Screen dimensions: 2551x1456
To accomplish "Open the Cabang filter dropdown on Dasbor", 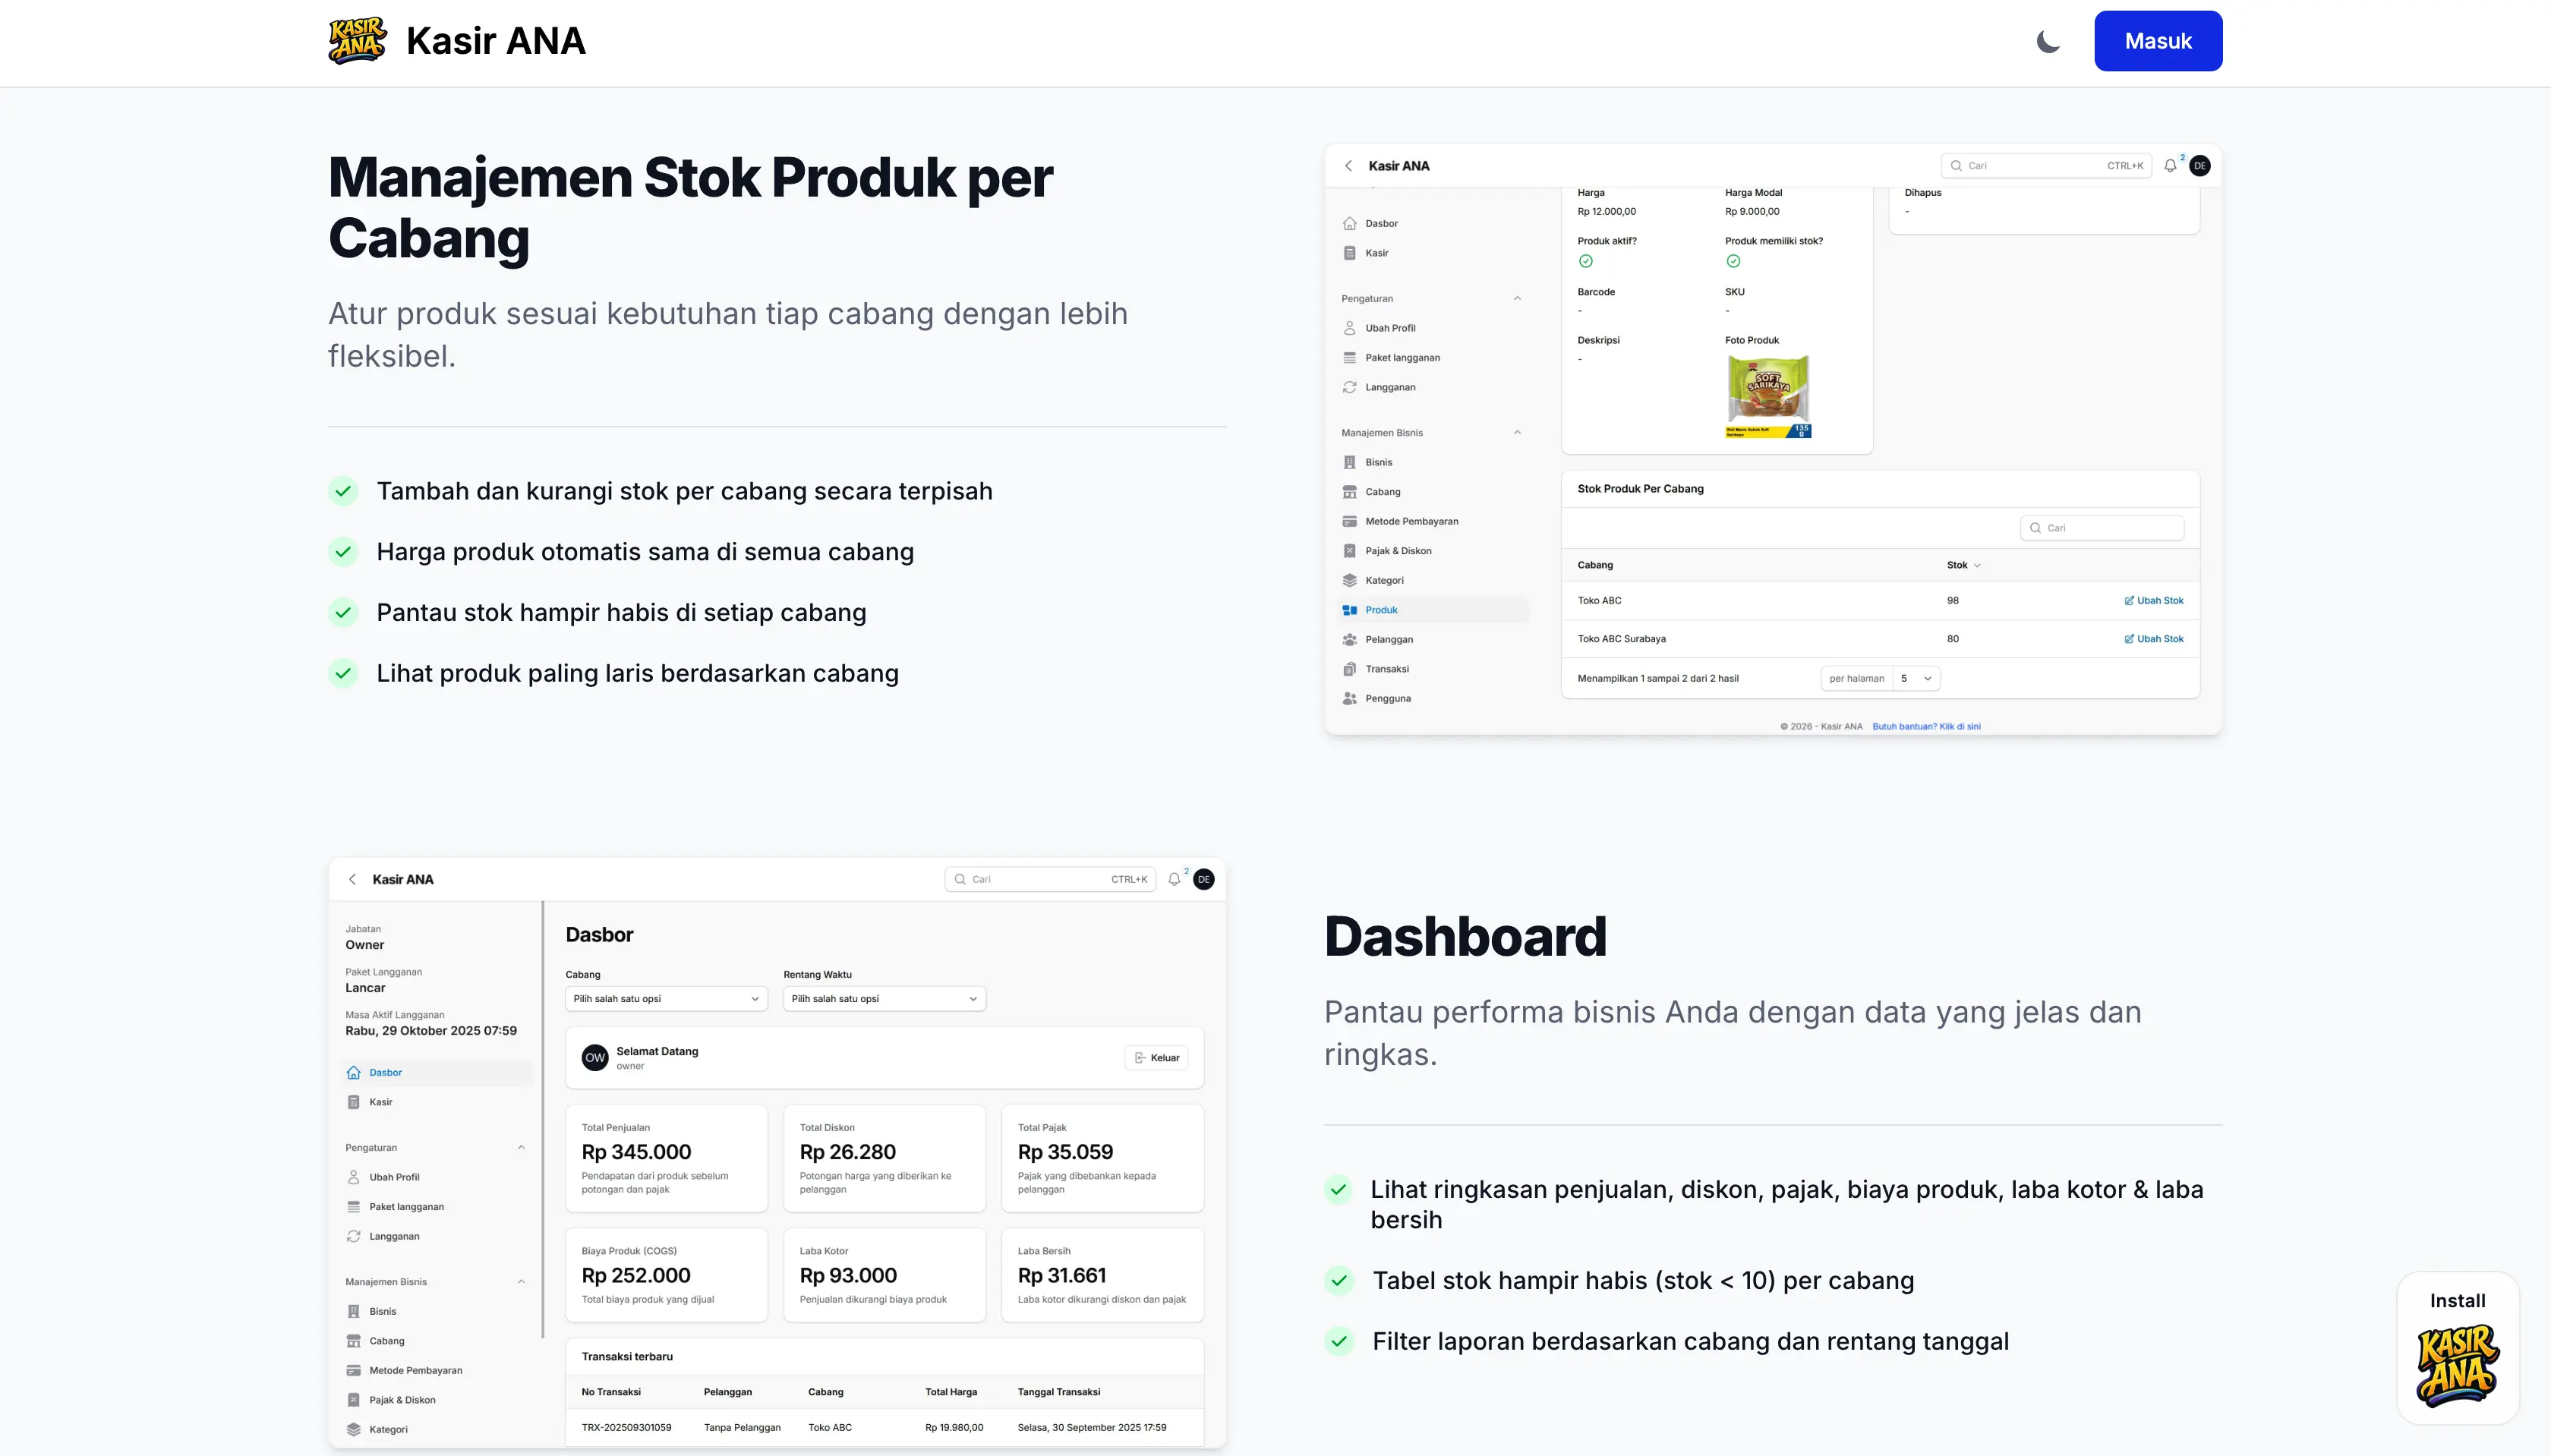I will click(666, 999).
